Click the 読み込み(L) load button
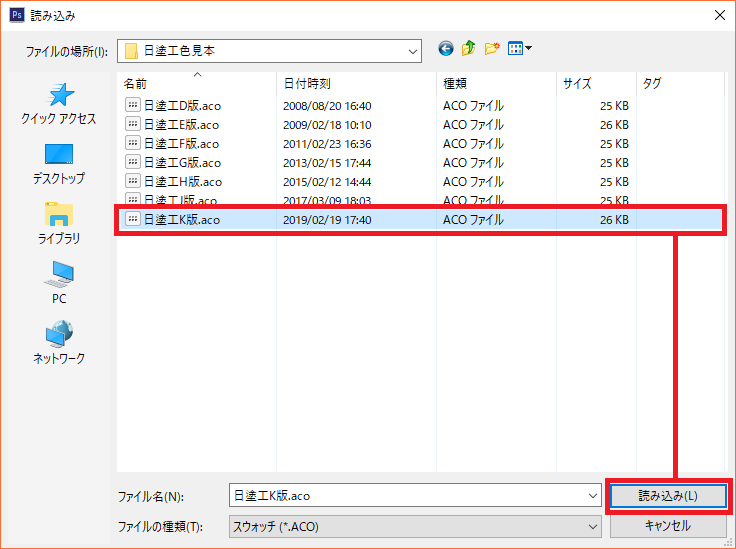 [x=668, y=496]
